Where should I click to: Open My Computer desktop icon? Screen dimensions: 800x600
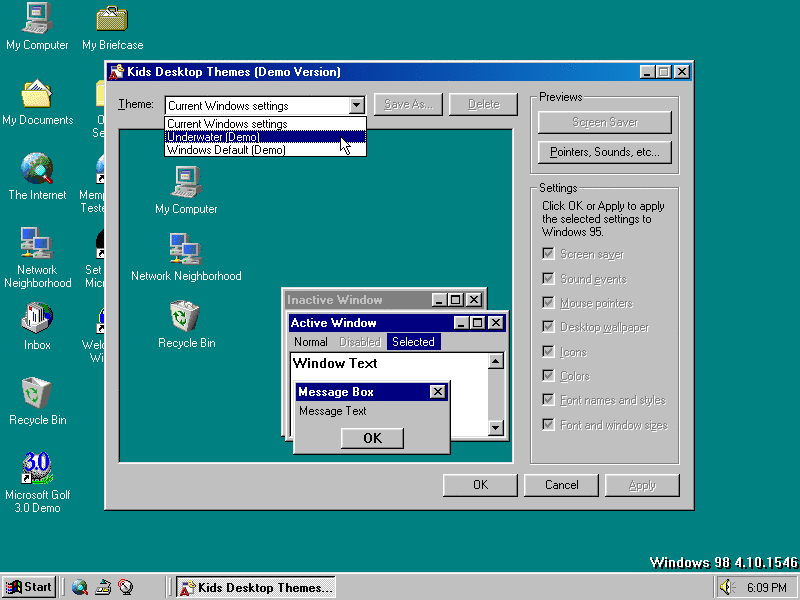[37, 18]
